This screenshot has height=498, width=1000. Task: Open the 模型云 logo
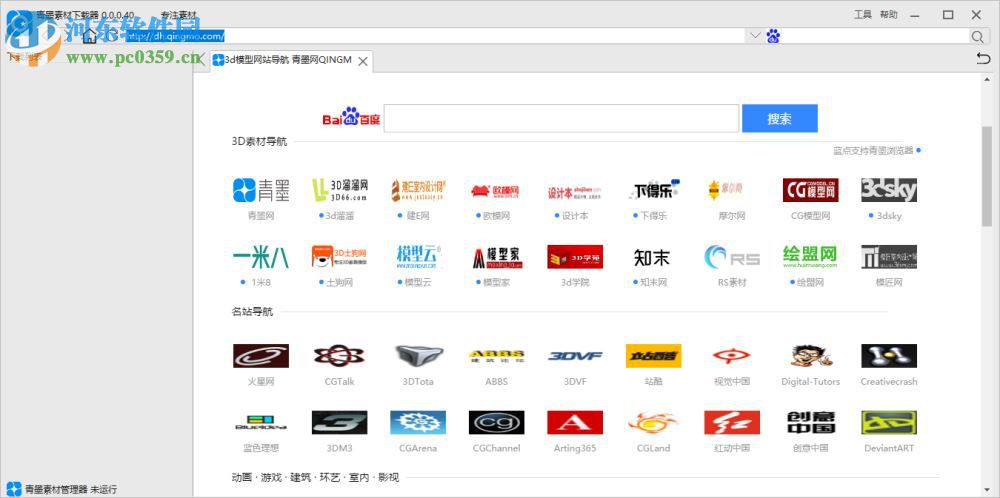(x=418, y=256)
